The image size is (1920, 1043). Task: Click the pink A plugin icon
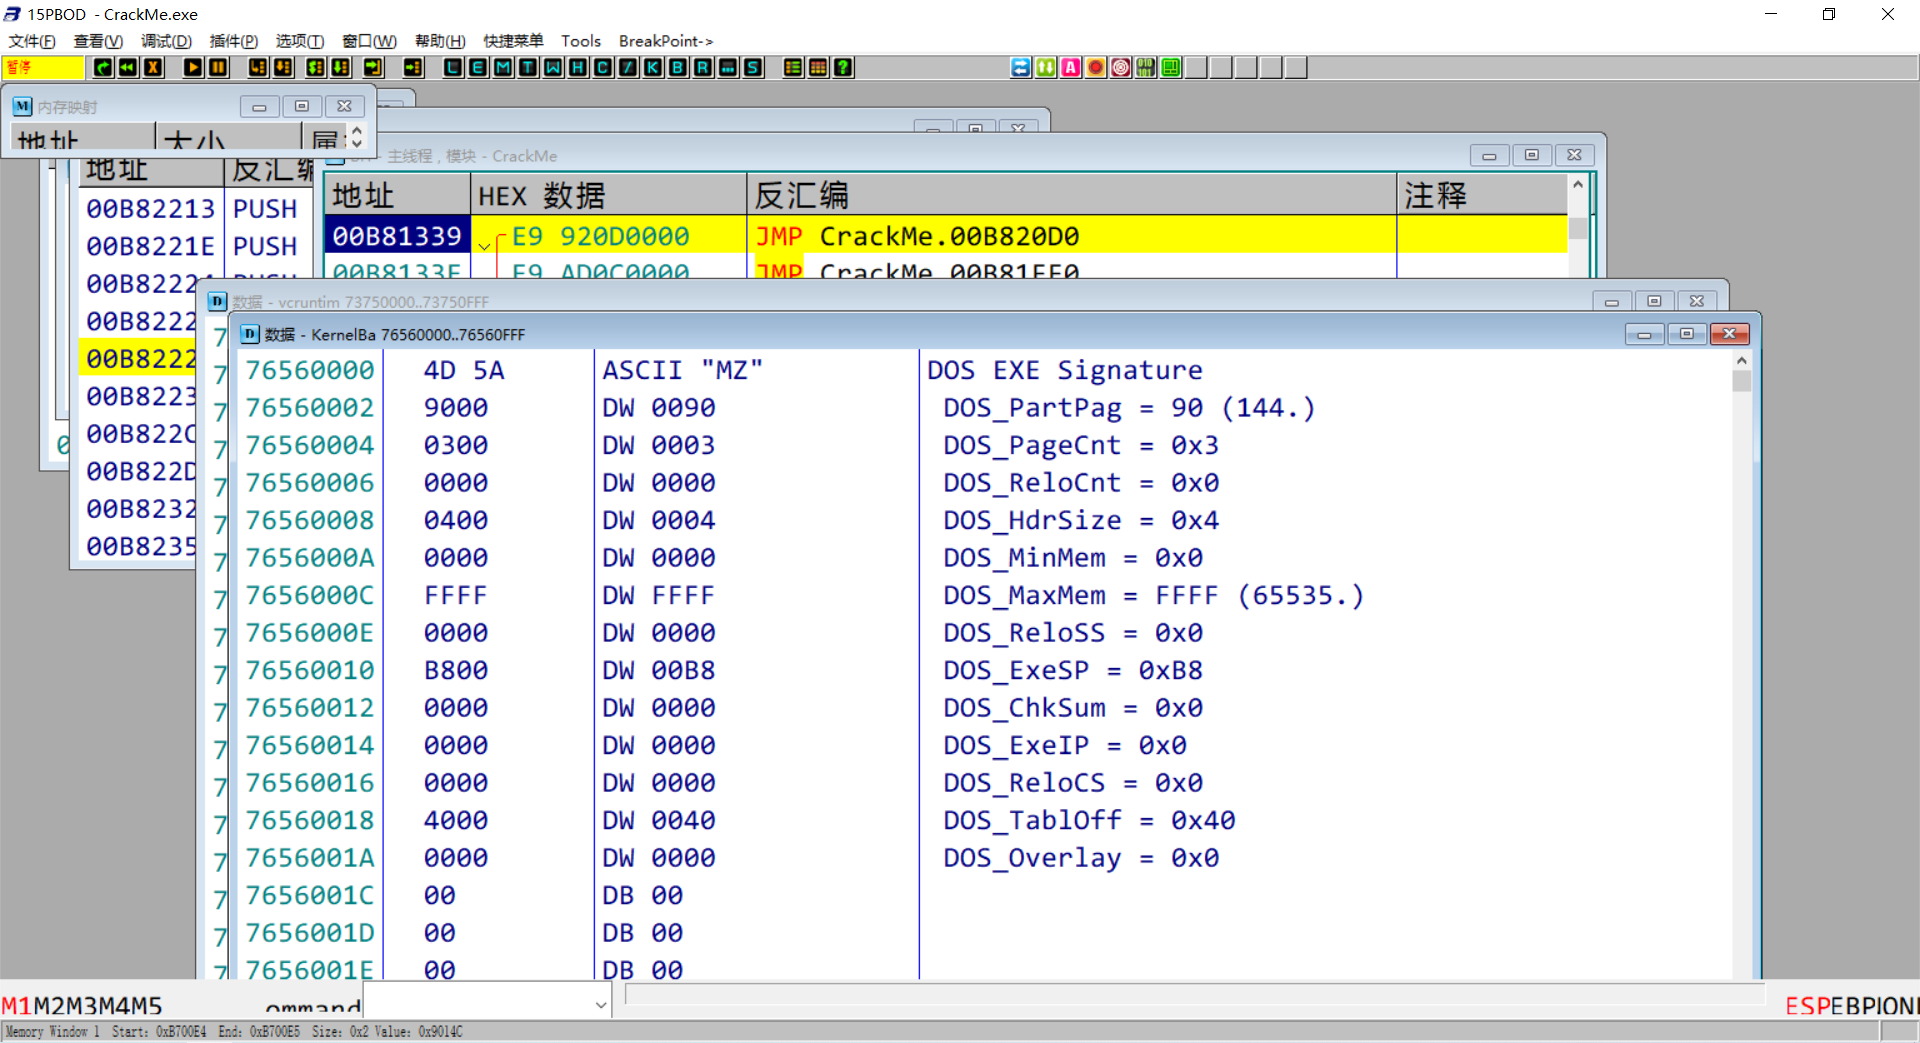[x=1071, y=67]
